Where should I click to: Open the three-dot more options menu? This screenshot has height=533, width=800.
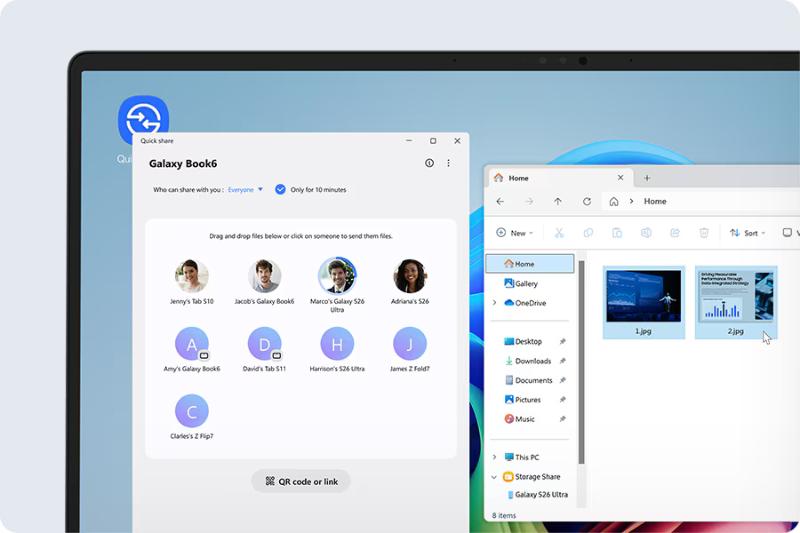(x=448, y=163)
